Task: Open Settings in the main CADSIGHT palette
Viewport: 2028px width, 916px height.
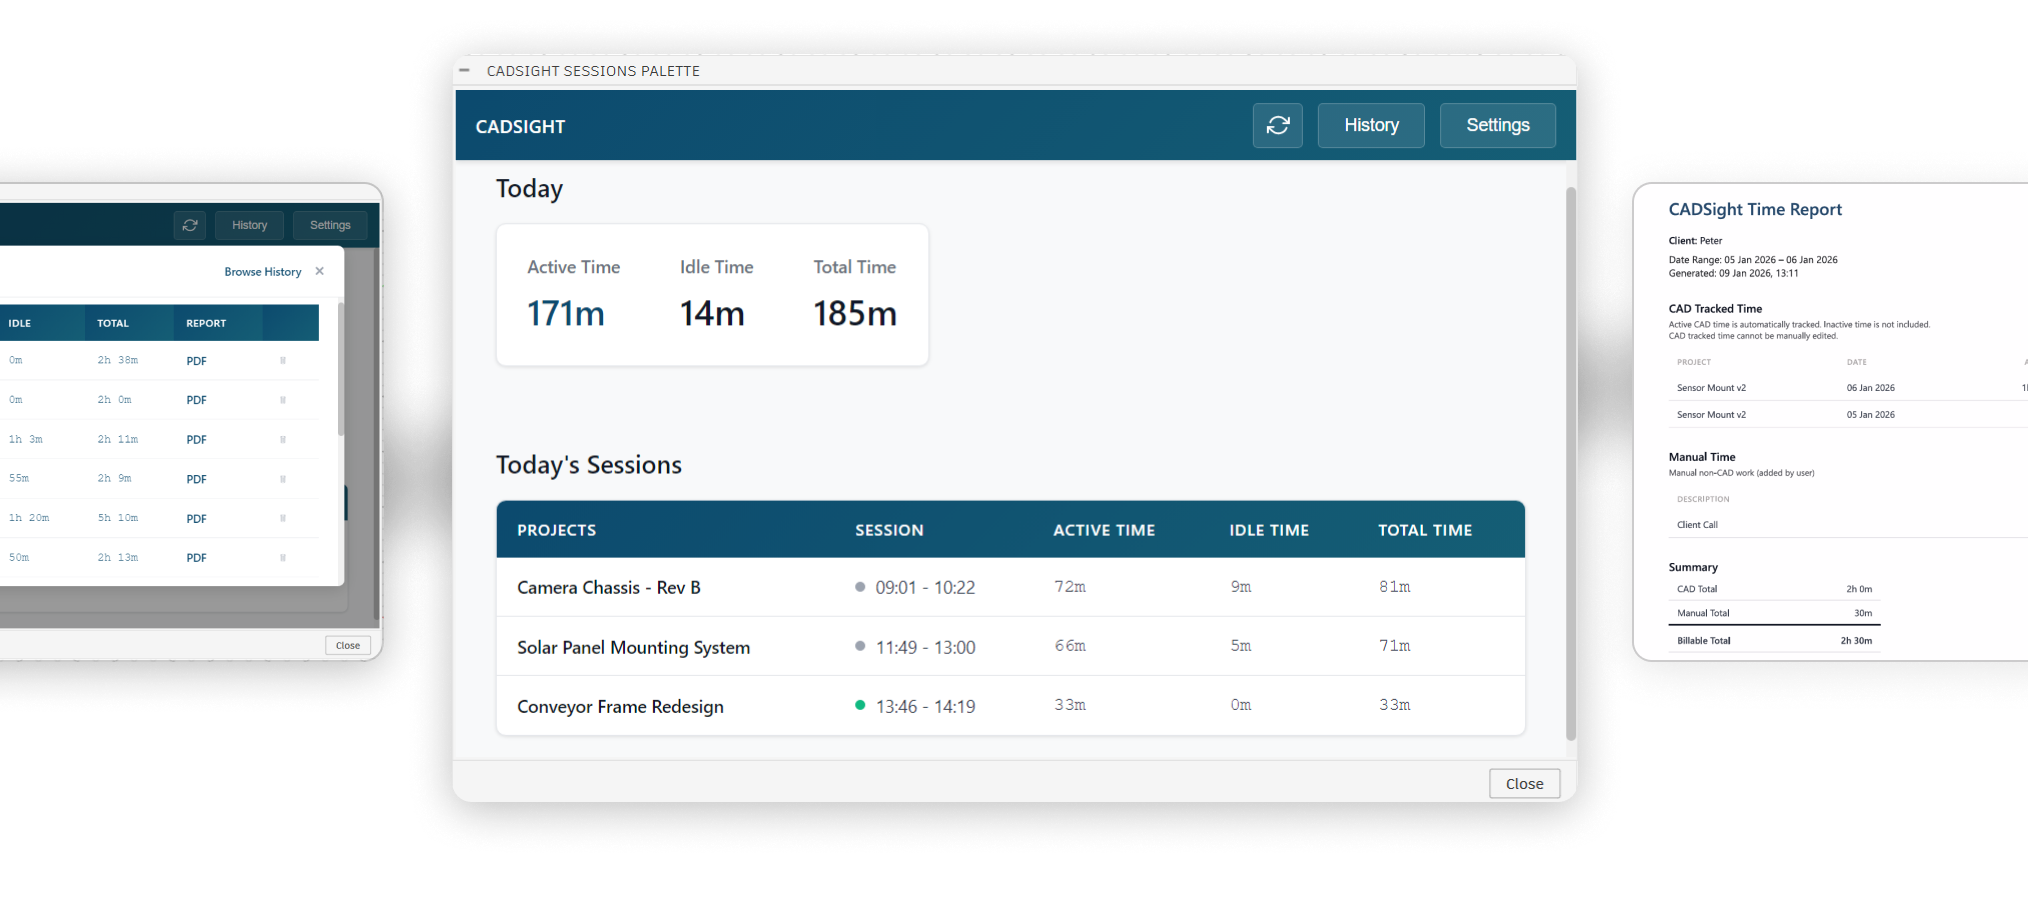Action: (x=1497, y=126)
